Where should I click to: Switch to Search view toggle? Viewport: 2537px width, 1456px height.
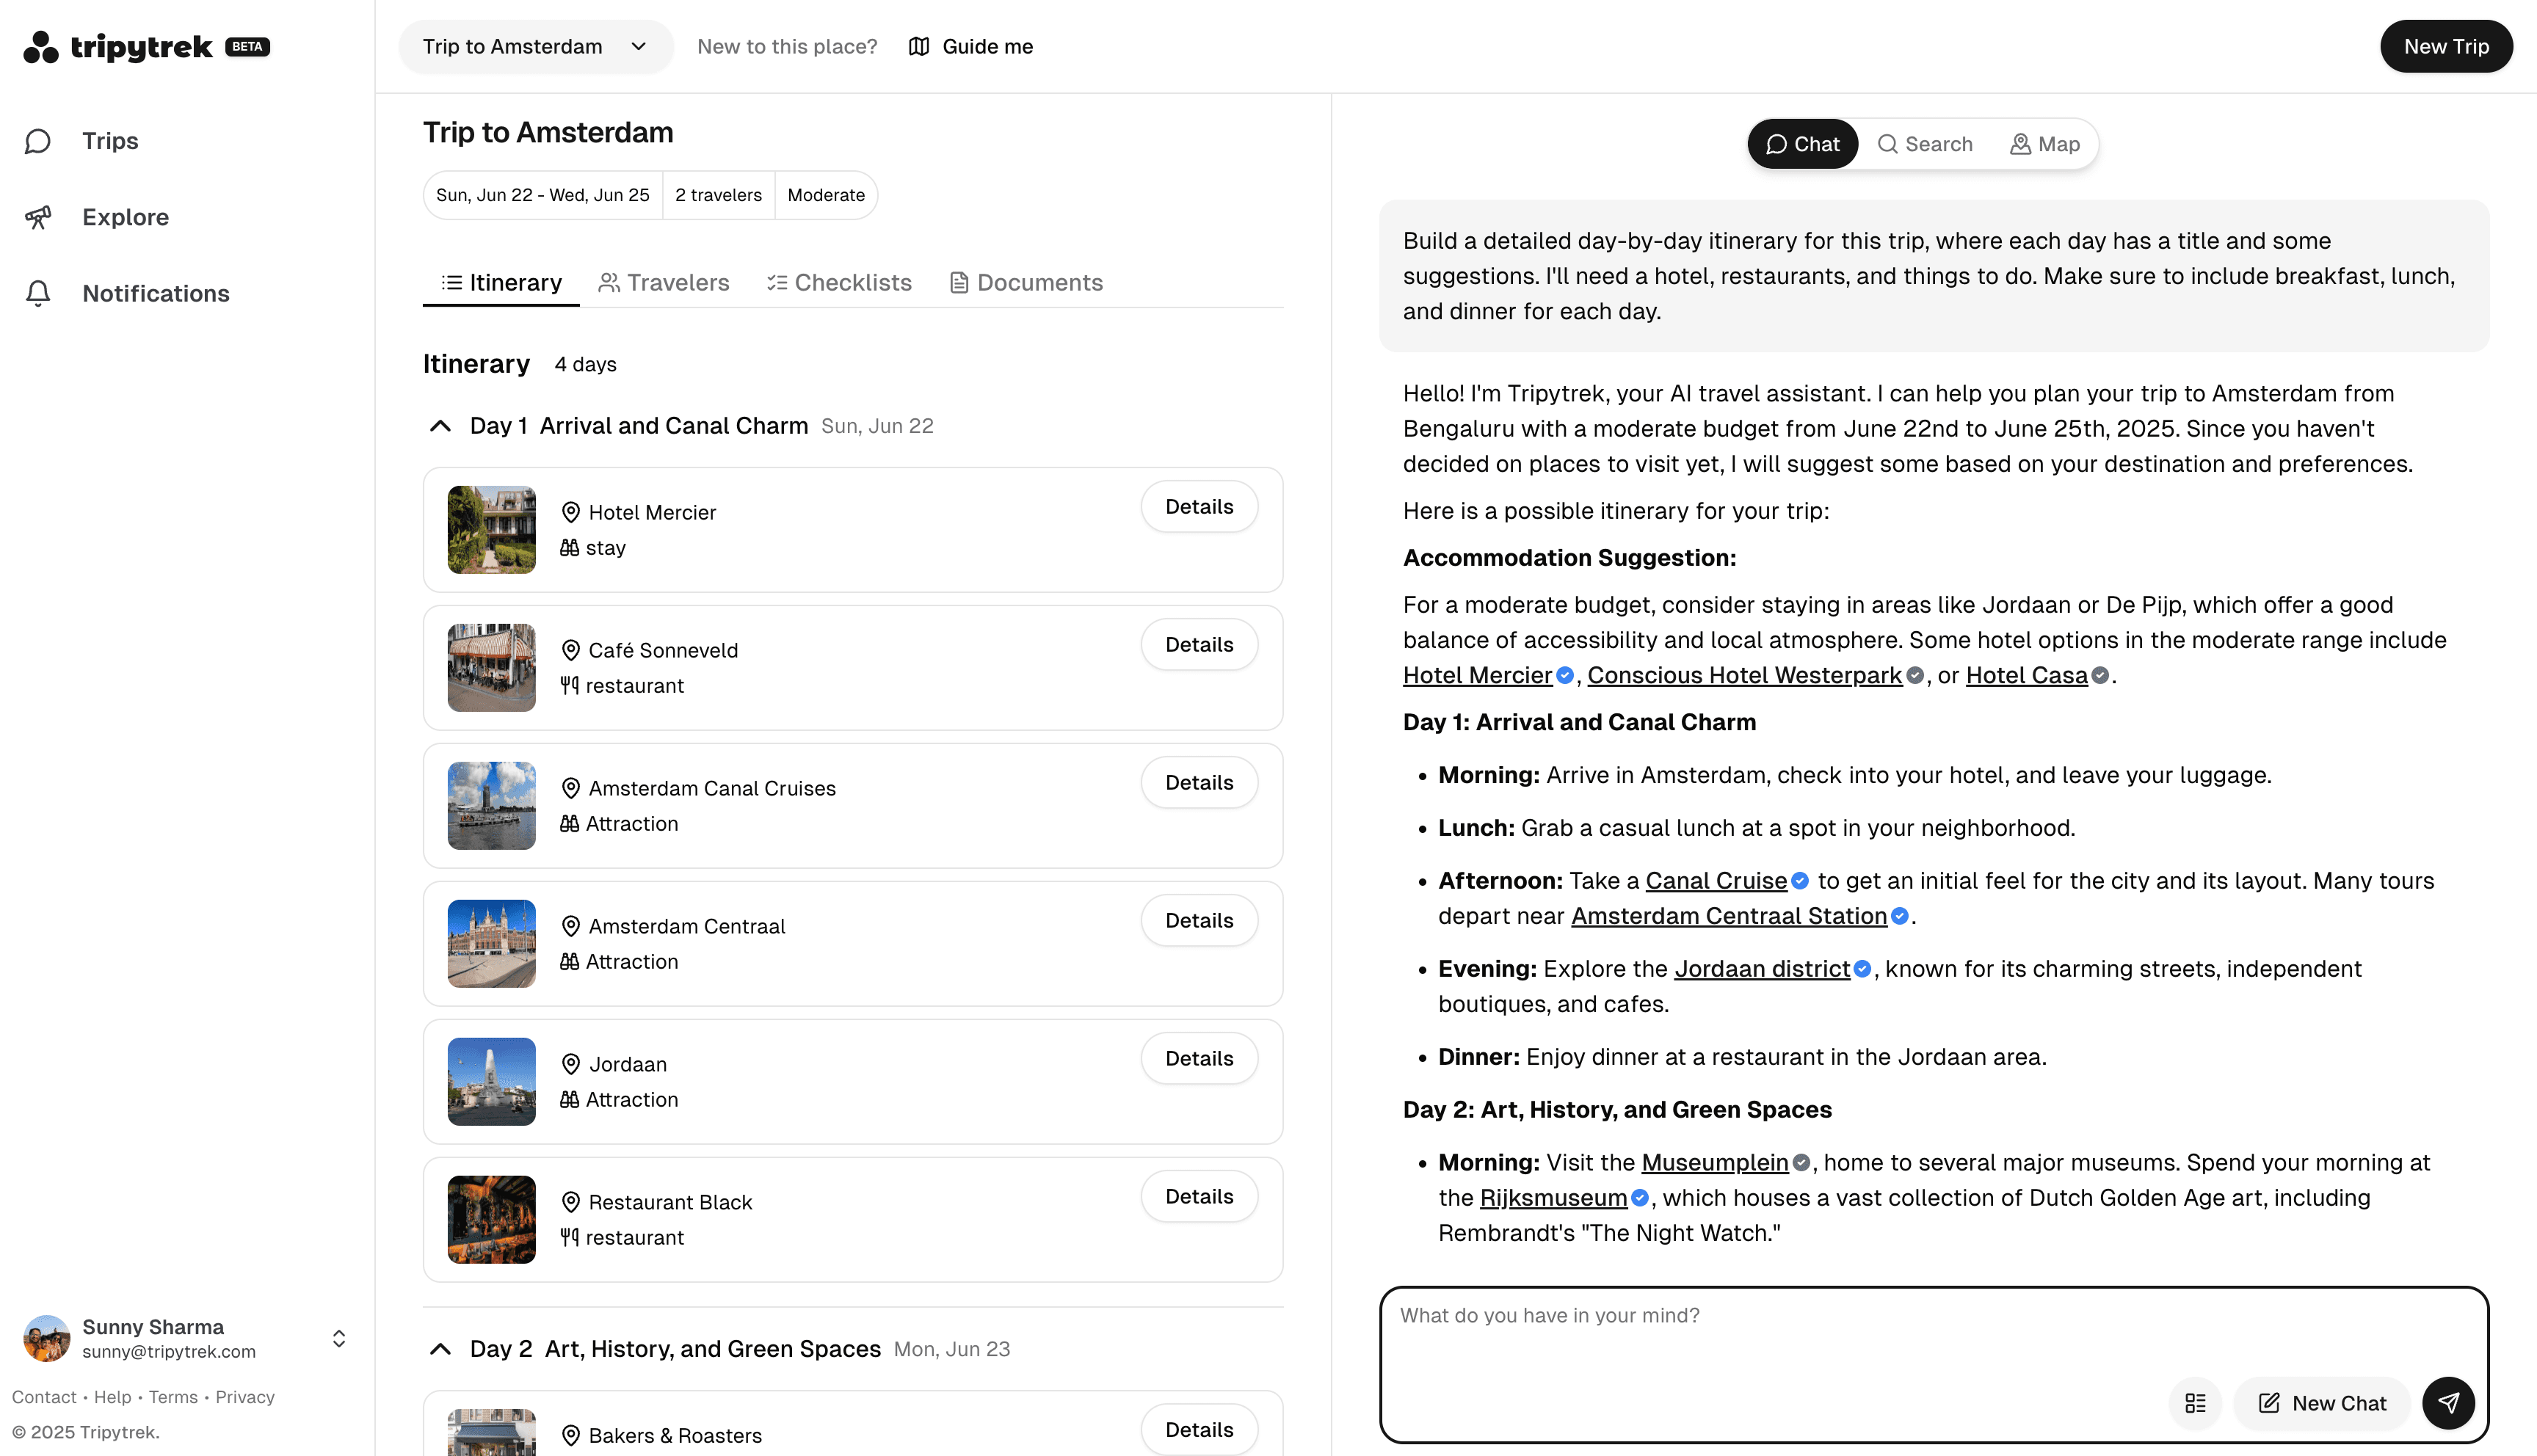1925,144
